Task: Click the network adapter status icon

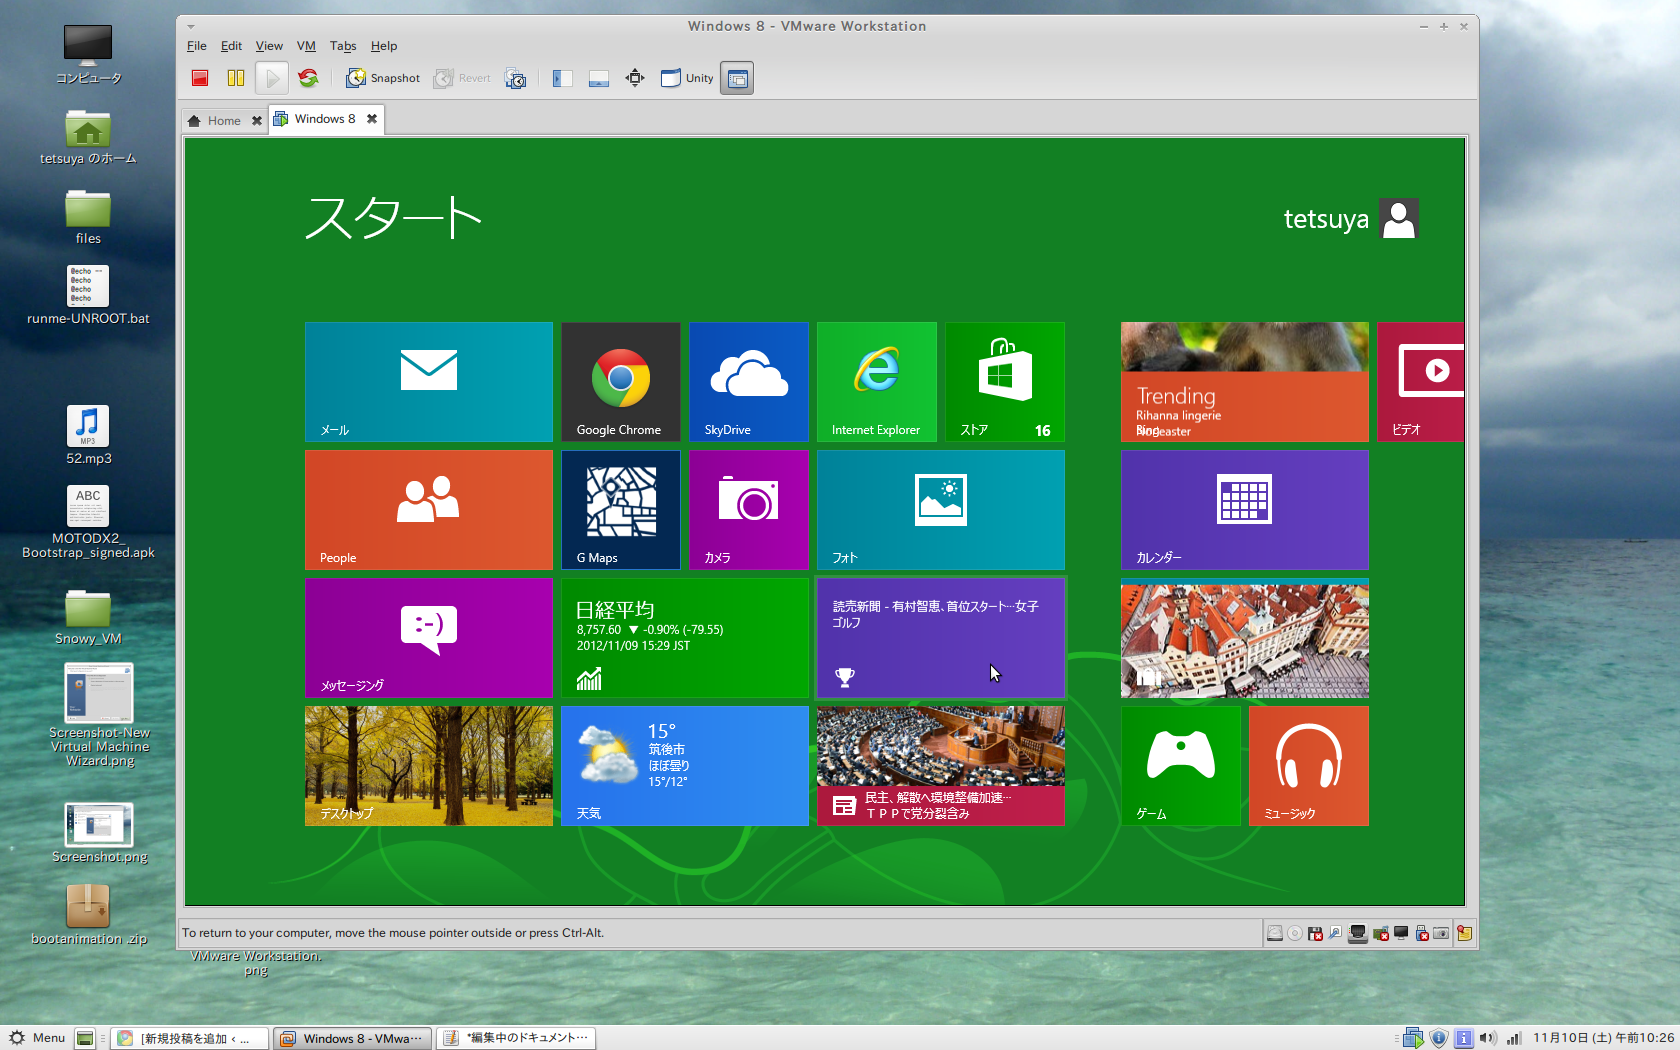Action: [1358, 933]
